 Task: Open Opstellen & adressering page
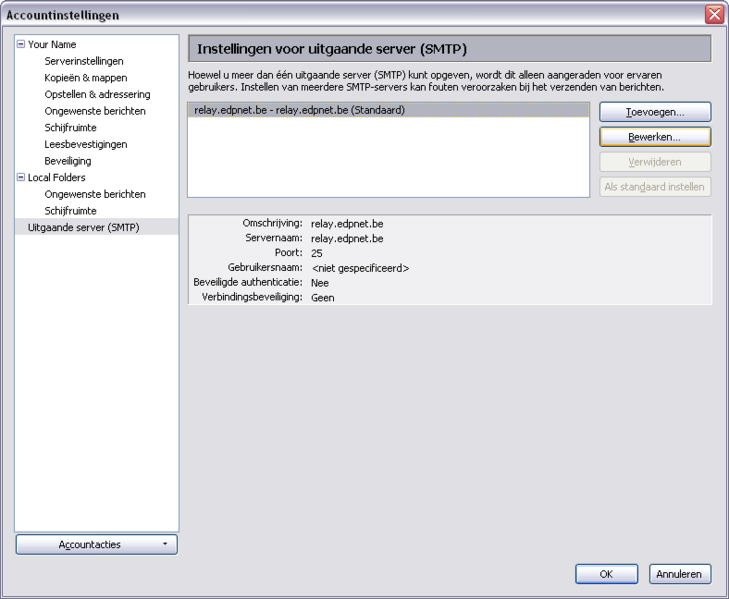97,94
